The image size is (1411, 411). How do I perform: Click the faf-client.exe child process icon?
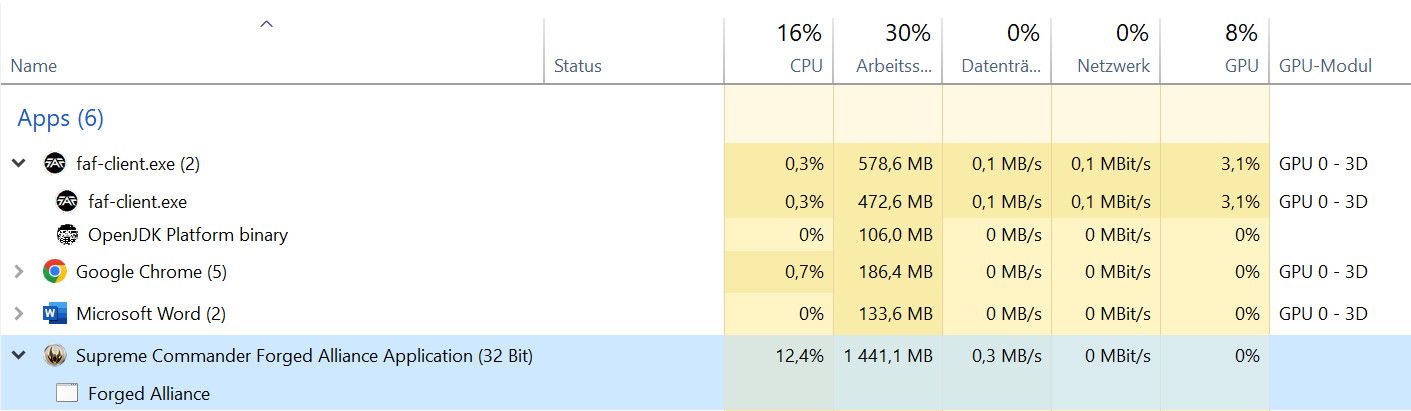tap(67, 201)
